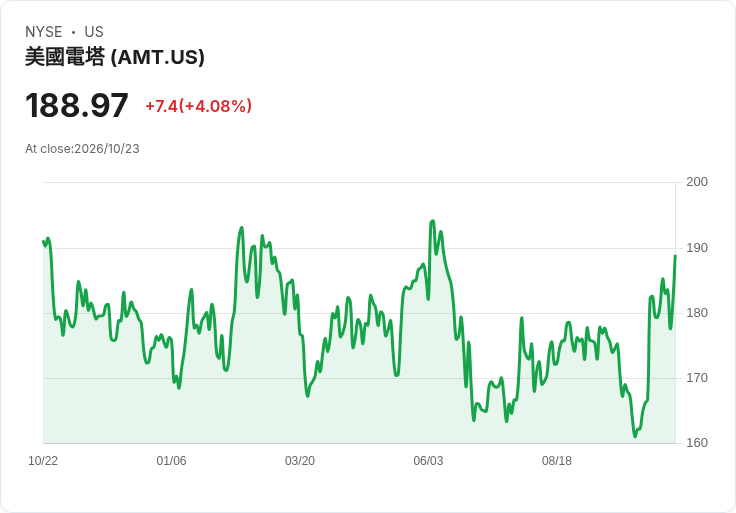
Task: Click the 10/22 x-axis date label
Action: [43, 461]
